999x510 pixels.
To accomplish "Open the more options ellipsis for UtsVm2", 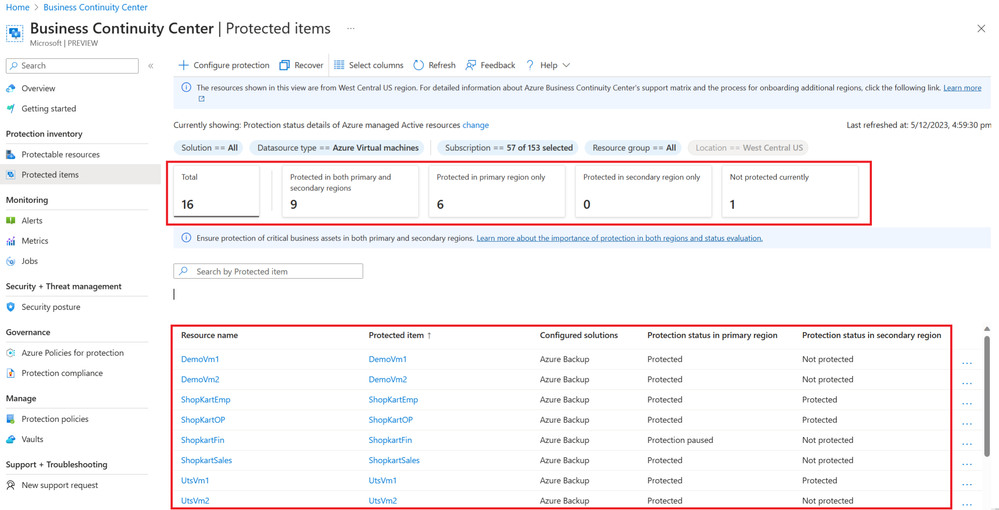I will pyautogui.click(x=967, y=504).
